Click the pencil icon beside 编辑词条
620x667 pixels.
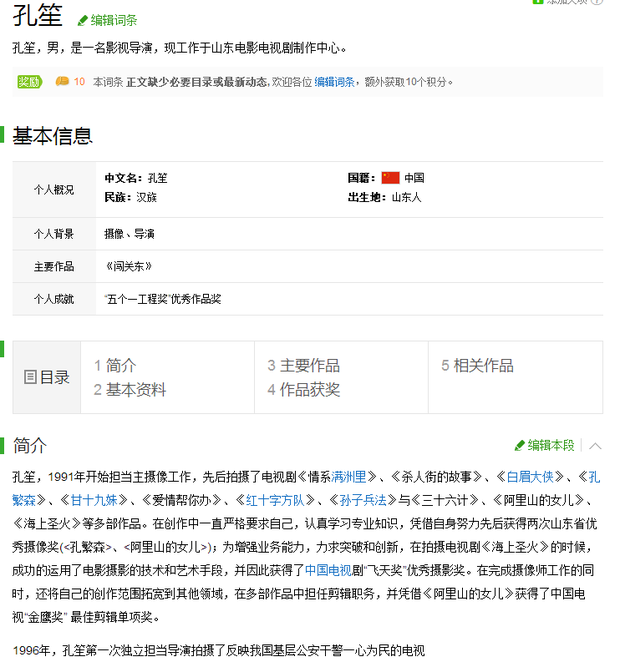click(82, 20)
